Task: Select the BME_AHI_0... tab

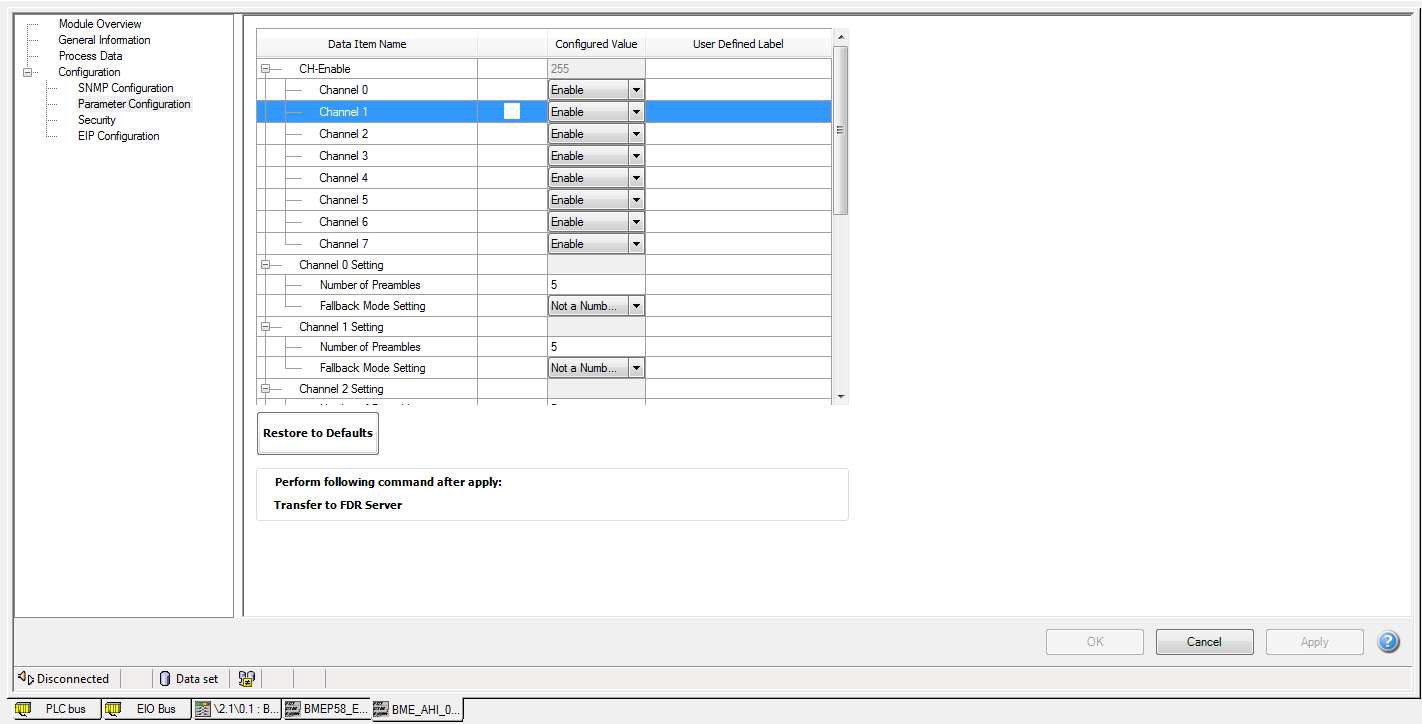Action: click(416, 710)
